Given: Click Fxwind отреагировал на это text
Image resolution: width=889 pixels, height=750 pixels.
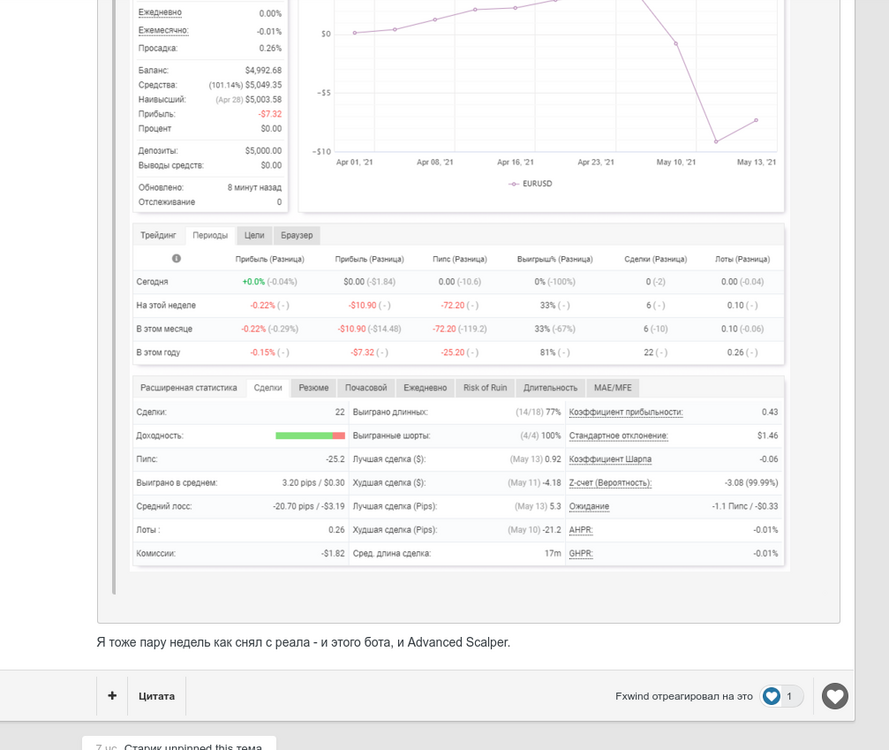Looking at the screenshot, I should pos(684,696).
